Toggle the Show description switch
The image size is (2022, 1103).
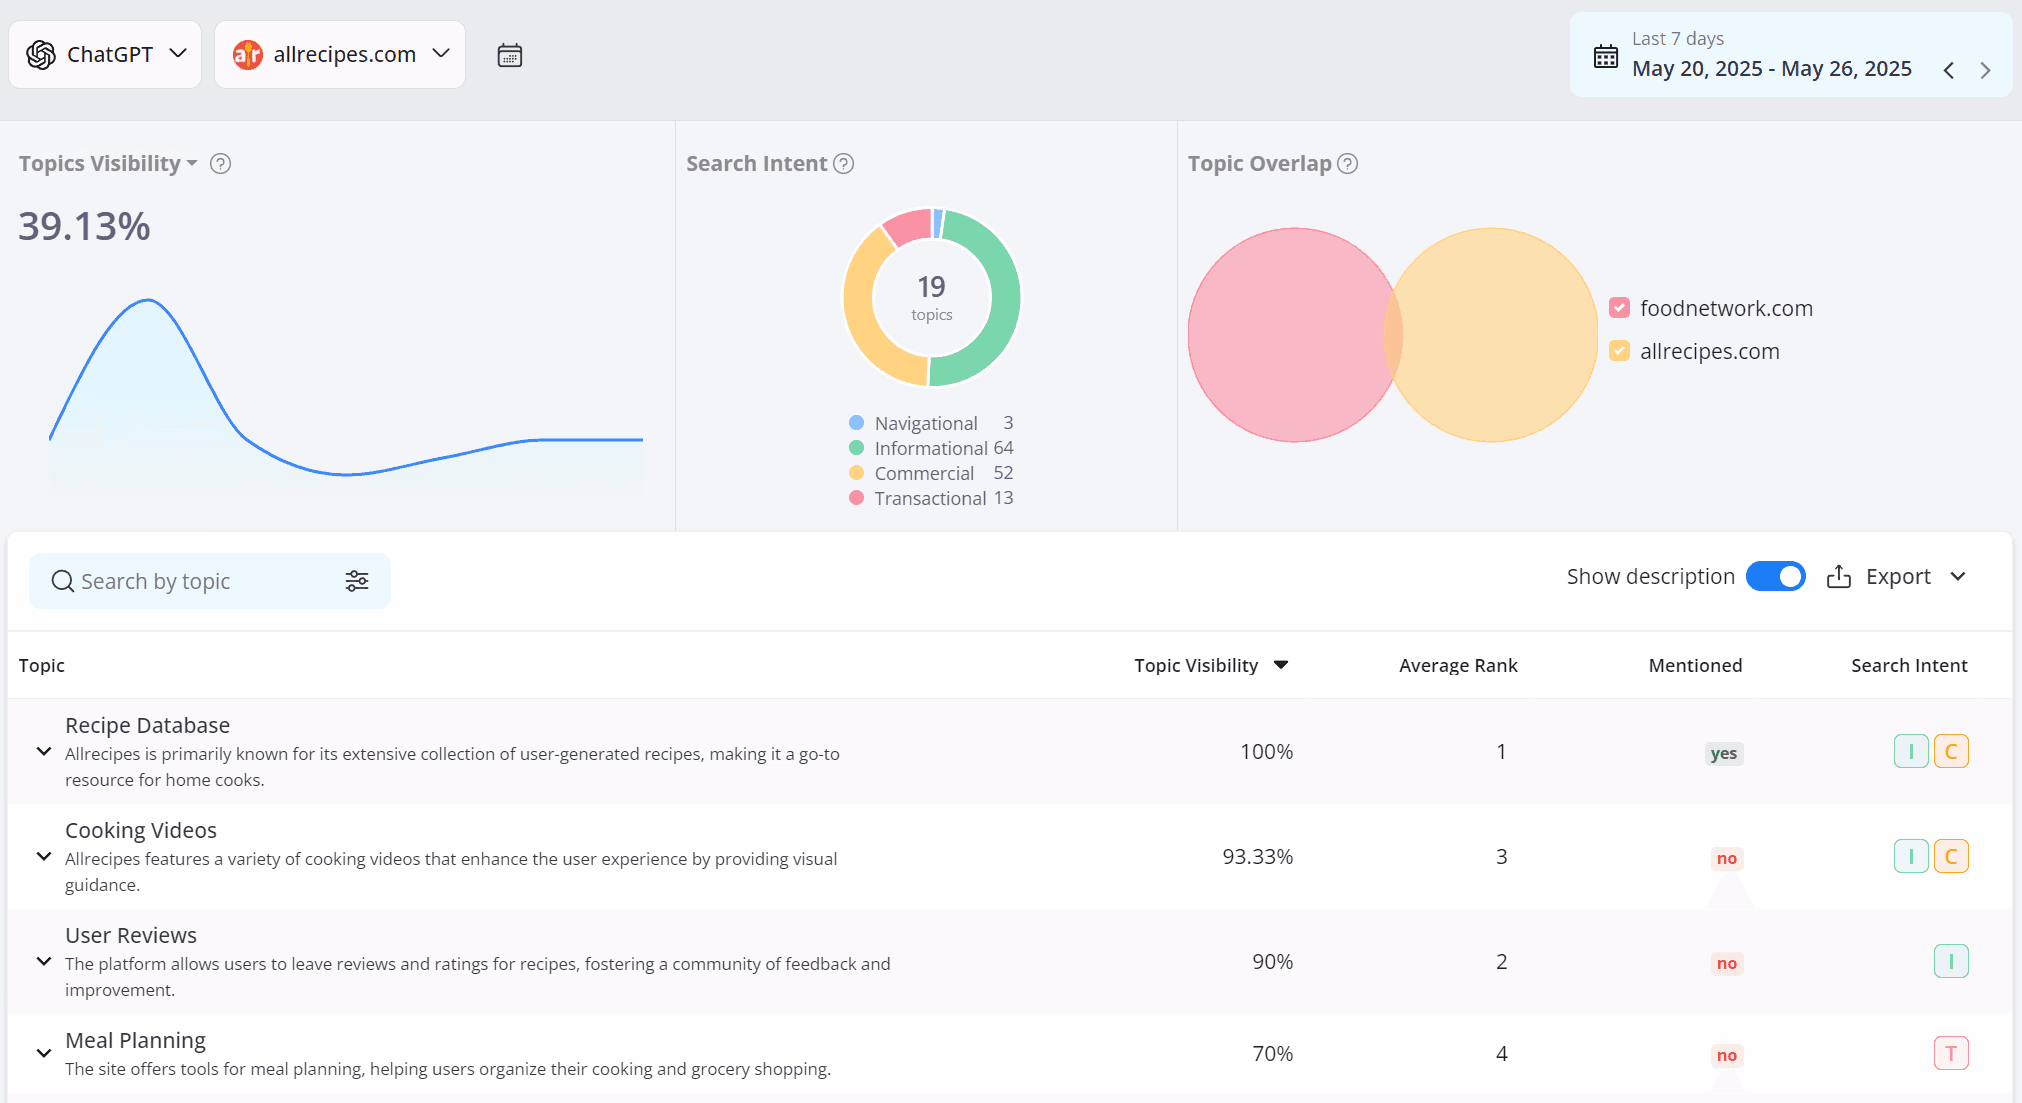pyautogui.click(x=1775, y=577)
